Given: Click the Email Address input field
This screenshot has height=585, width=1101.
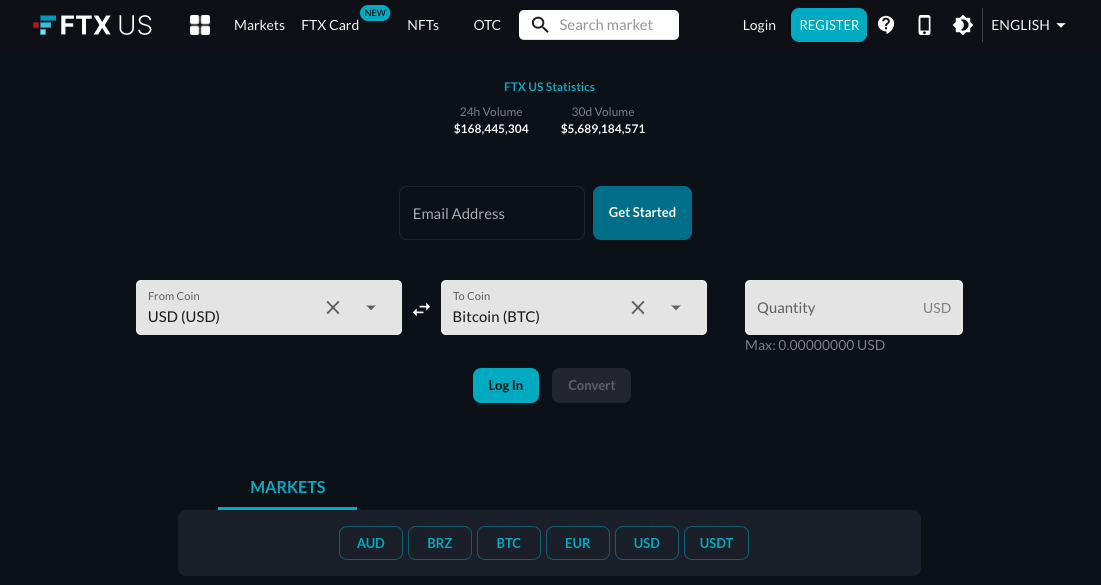Looking at the screenshot, I should (x=491, y=213).
